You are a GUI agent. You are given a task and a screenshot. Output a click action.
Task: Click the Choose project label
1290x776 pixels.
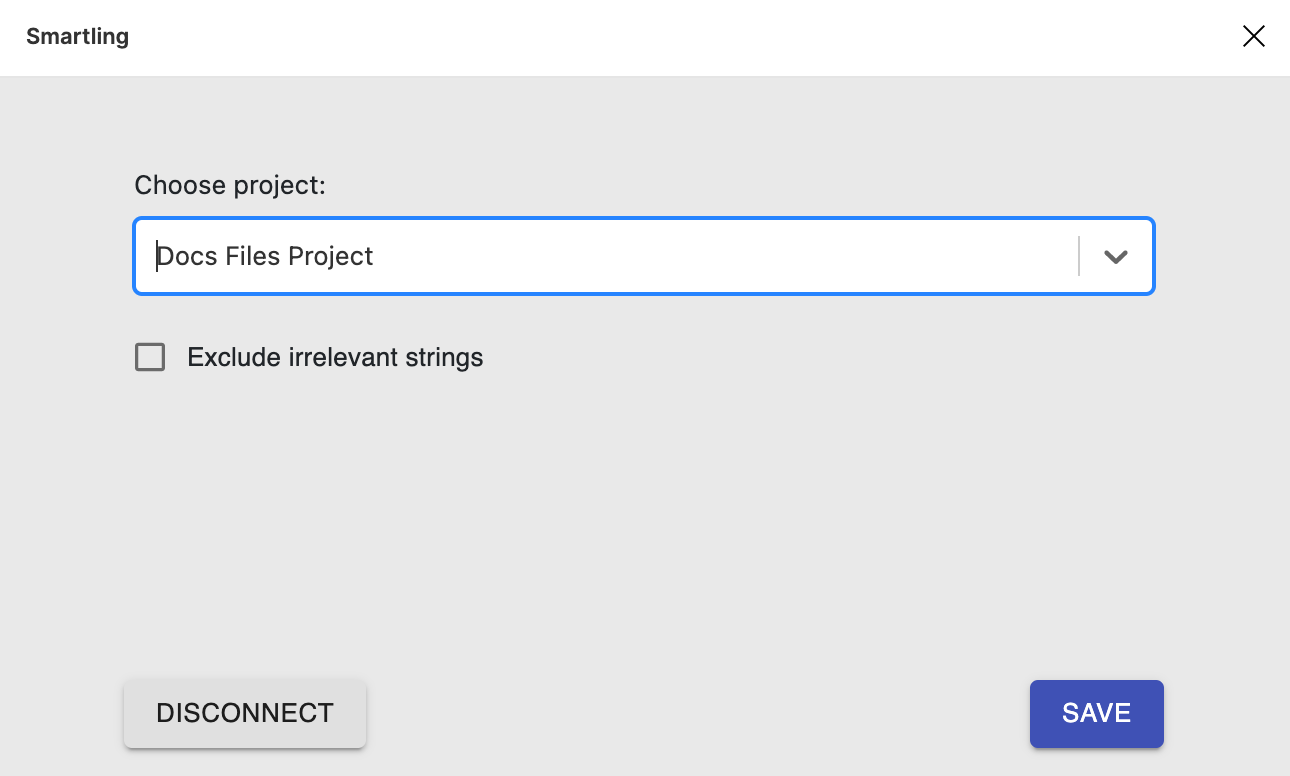point(229,185)
